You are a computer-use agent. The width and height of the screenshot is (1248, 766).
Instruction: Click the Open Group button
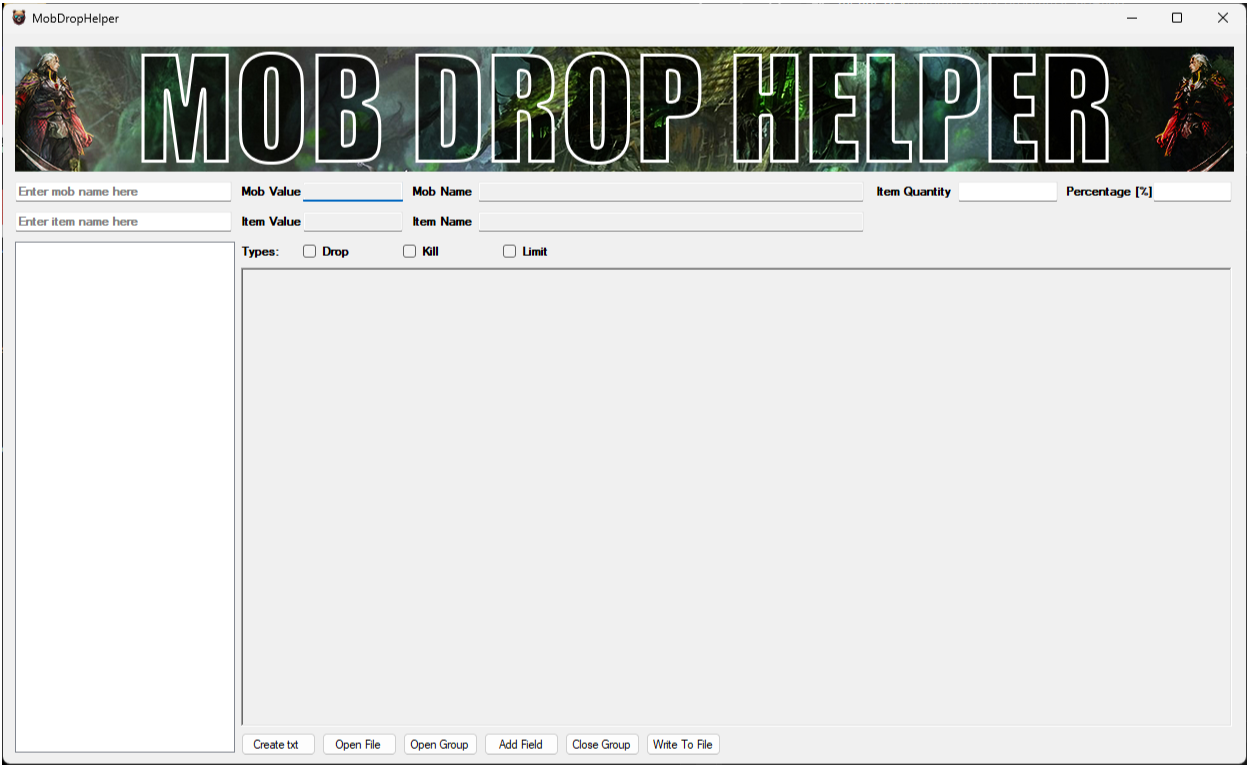click(x=439, y=744)
